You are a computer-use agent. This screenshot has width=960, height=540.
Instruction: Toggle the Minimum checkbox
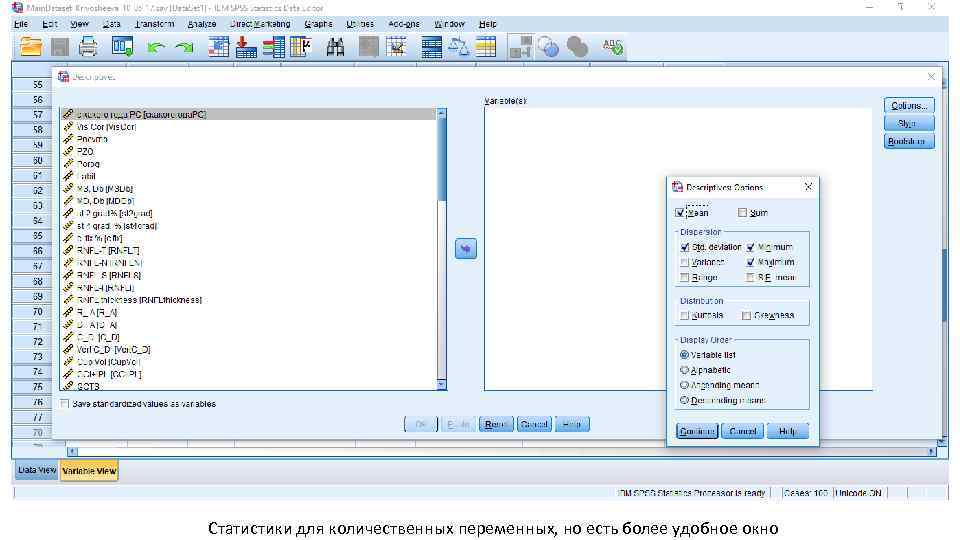pyautogui.click(x=750, y=247)
